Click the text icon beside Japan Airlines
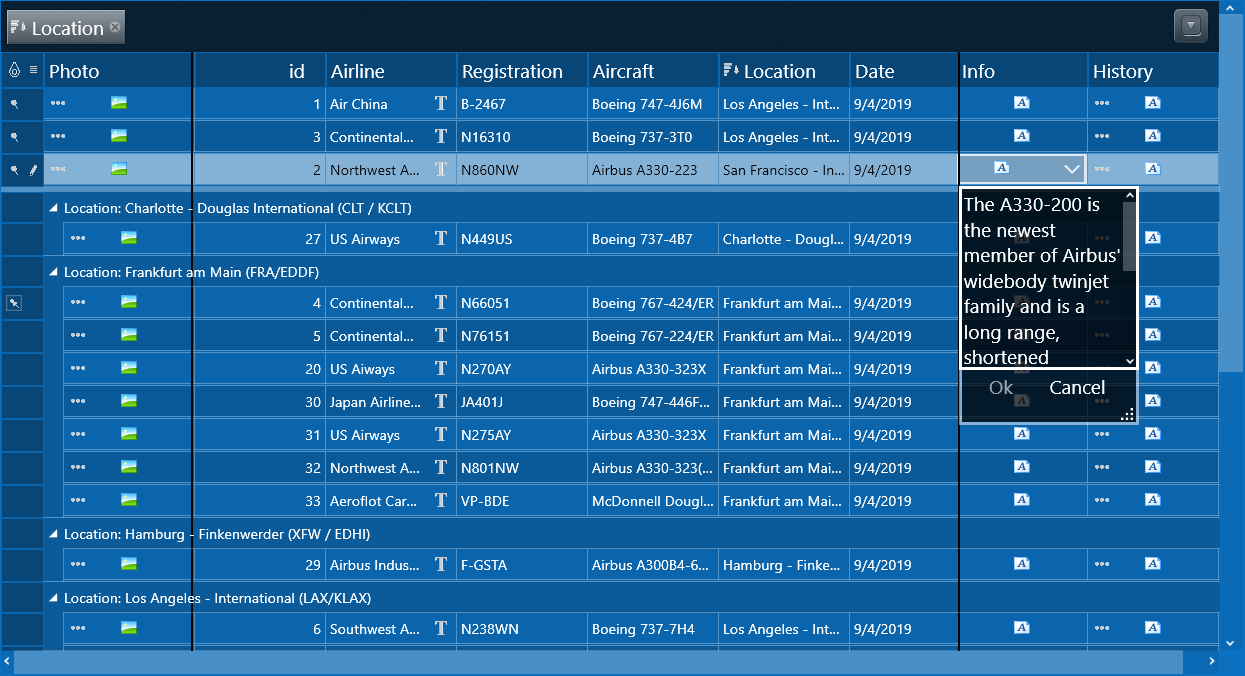The image size is (1245, 676). pyautogui.click(x=440, y=402)
